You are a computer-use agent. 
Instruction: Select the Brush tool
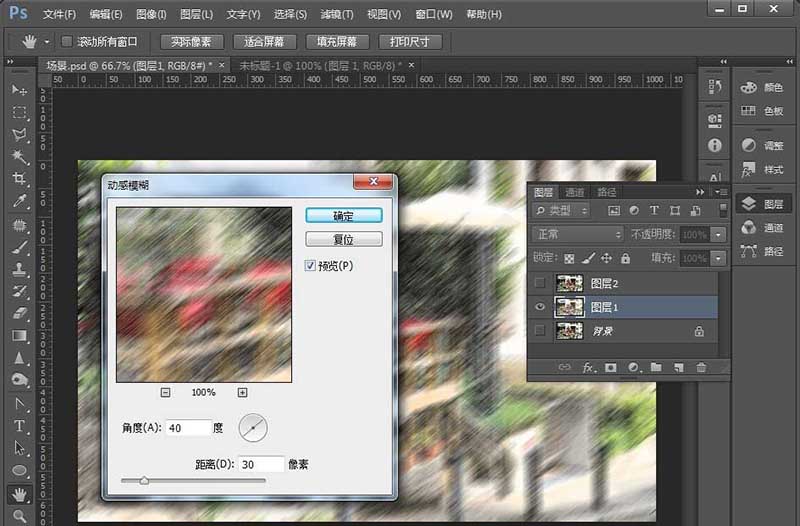[x=19, y=247]
